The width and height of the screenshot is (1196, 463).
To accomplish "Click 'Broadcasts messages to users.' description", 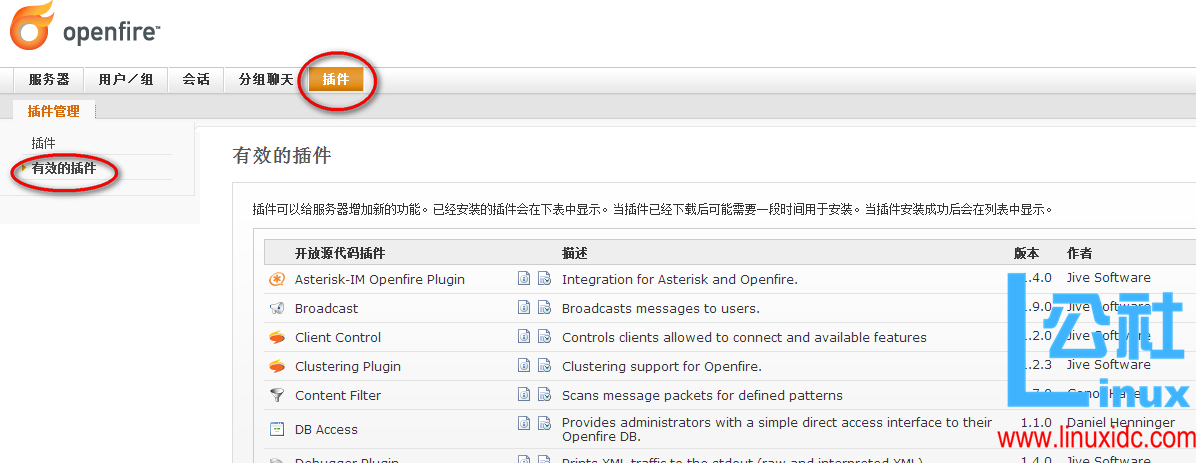I will pos(661,308).
